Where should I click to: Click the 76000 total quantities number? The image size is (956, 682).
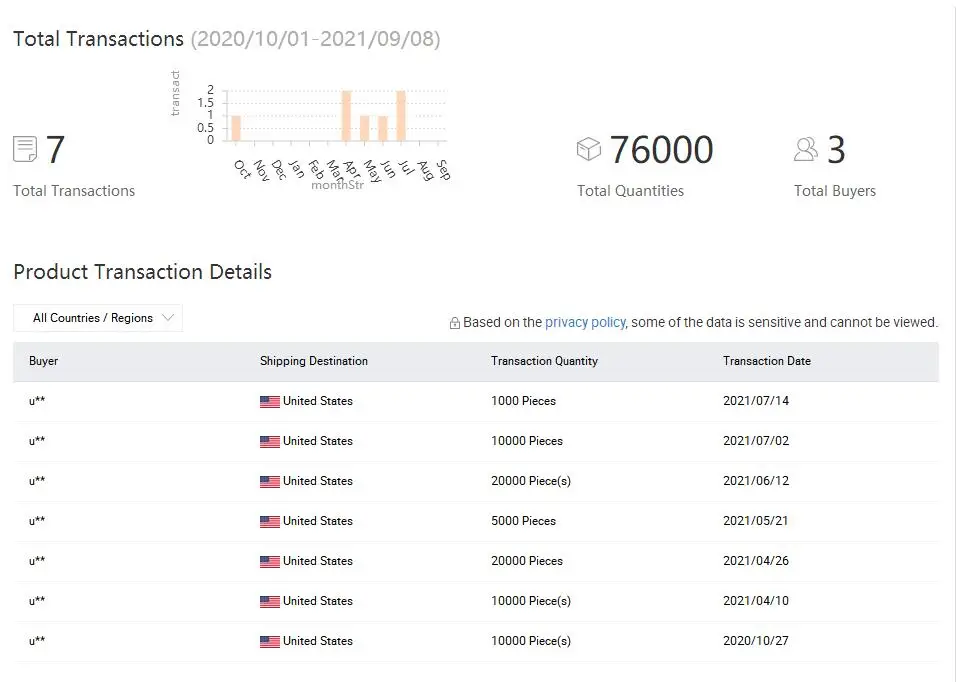(661, 150)
